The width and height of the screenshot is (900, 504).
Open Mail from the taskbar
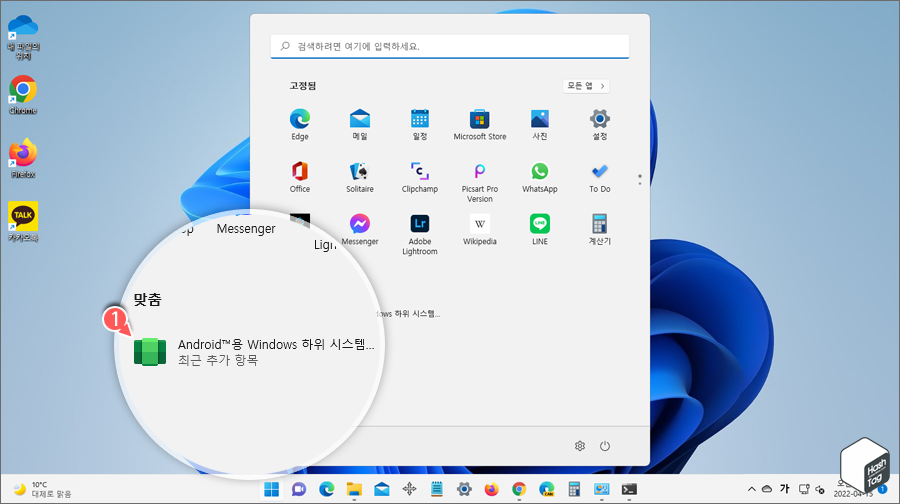point(382,489)
